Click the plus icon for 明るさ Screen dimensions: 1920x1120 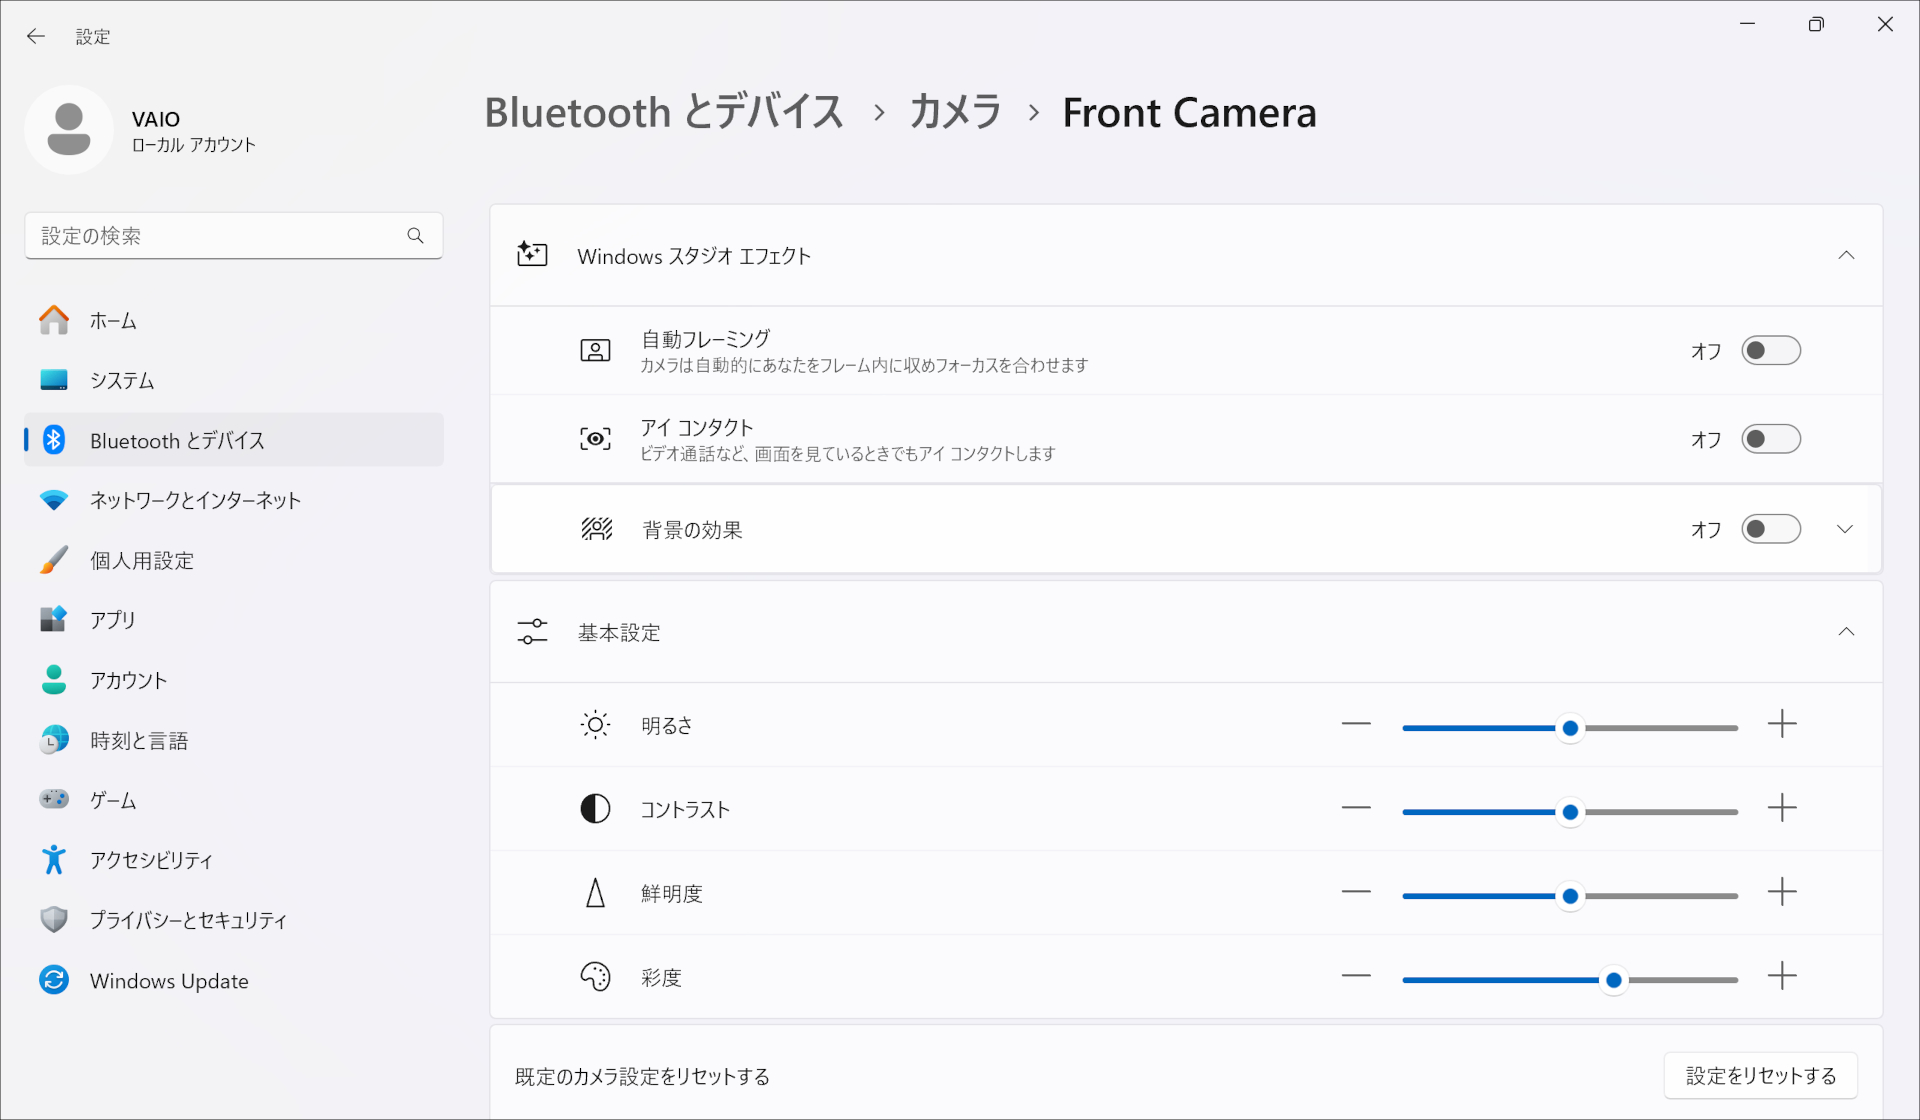(x=1782, y=724)
